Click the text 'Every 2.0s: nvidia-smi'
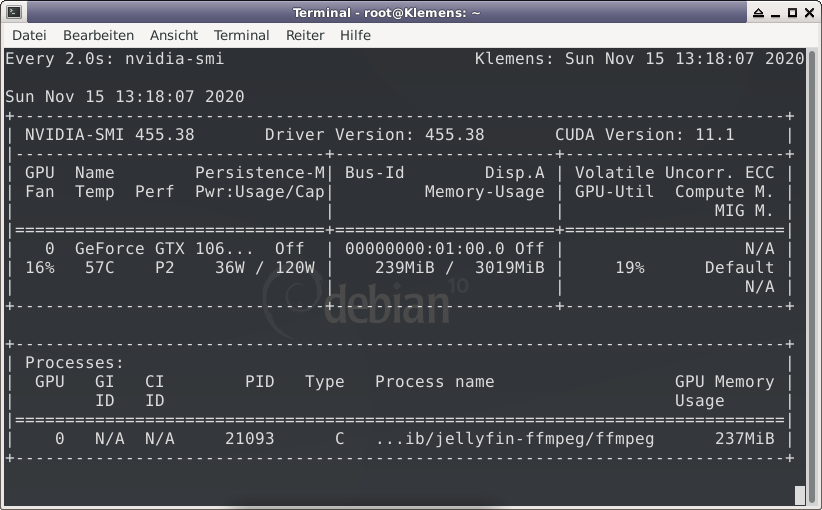 pyautogui.click(x=115, y=58)
